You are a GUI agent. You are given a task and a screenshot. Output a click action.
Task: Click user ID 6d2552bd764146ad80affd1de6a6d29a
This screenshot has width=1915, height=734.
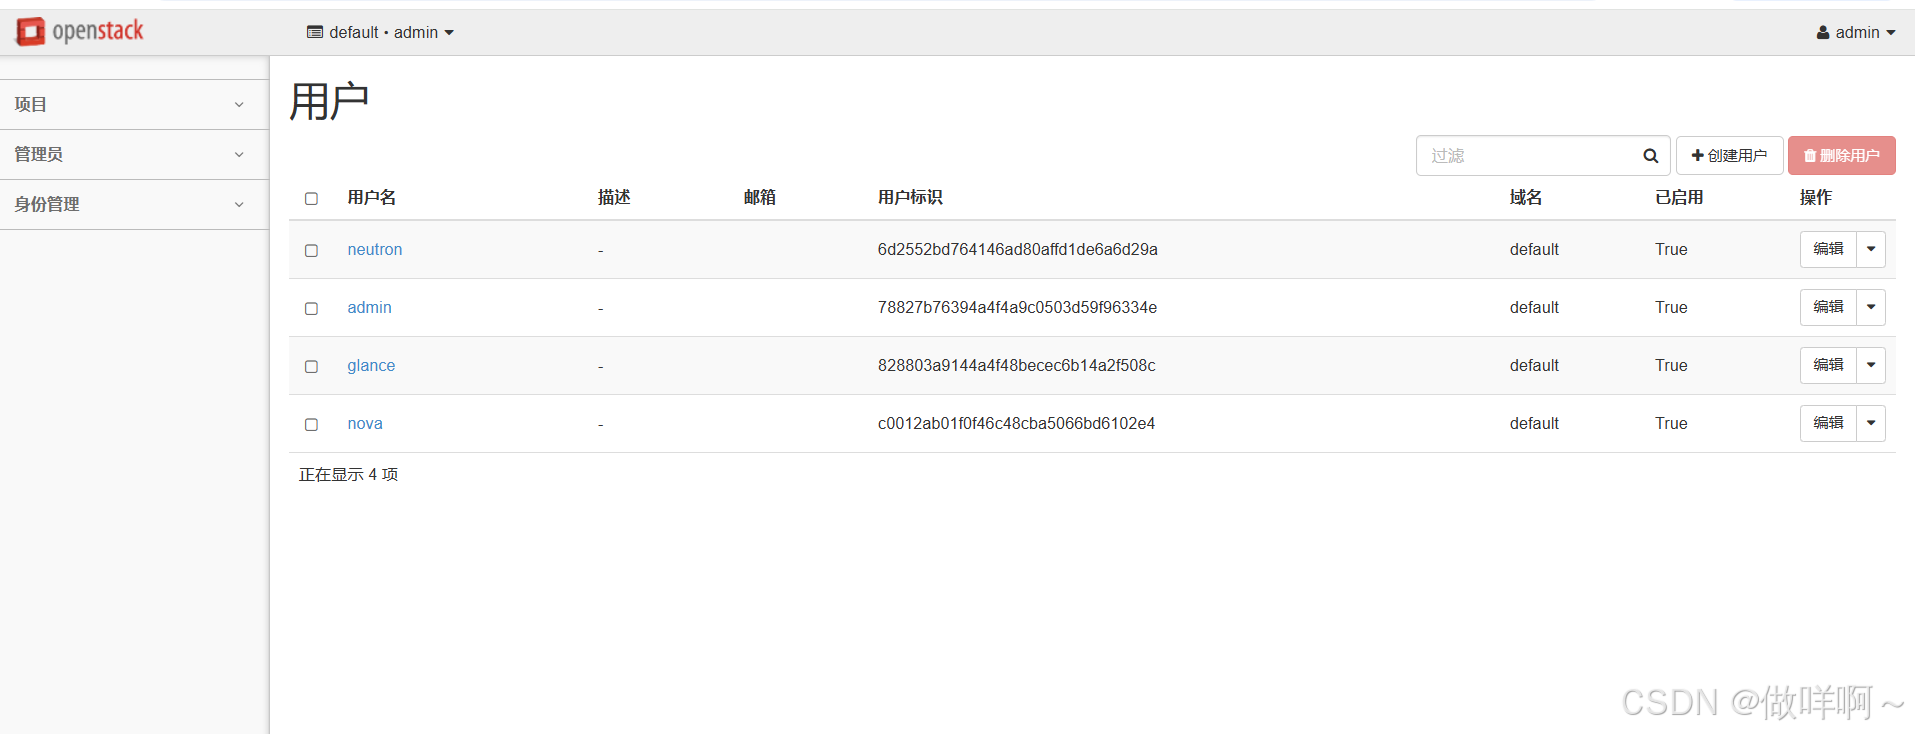1017,249
